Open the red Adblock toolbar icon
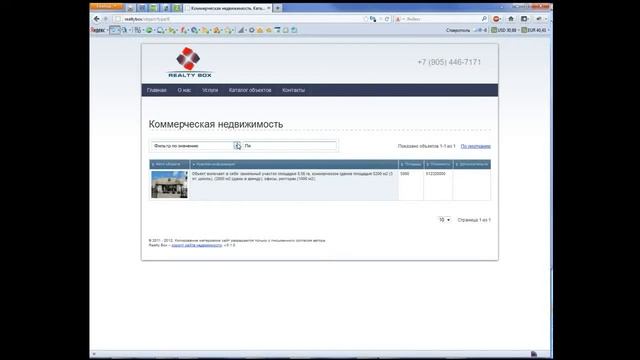This screenshot has width=640, height=360. (x=497, y=19)
